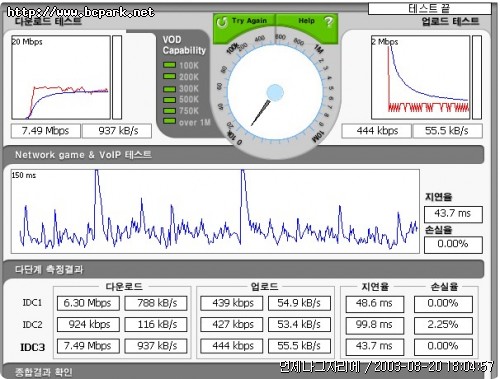Click the 테스트 끝 status field

(429, 9)
